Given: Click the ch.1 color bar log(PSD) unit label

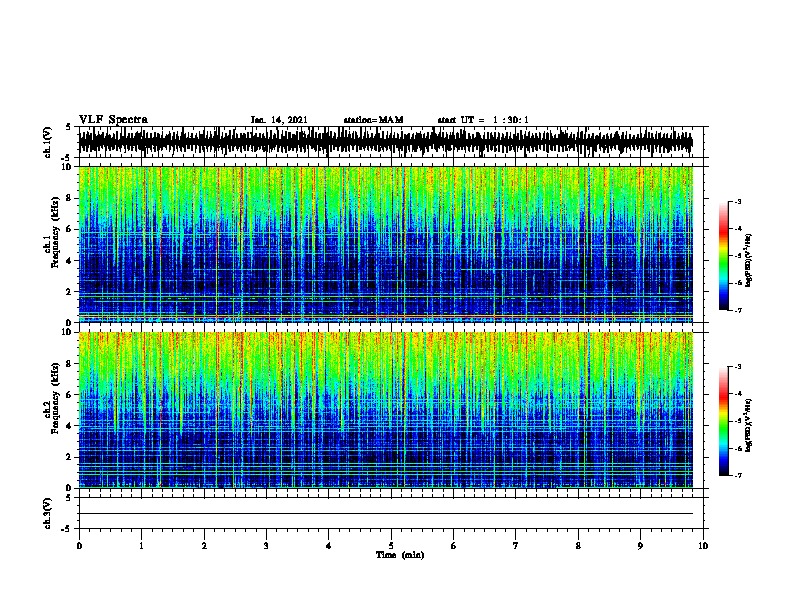Looking at the screenshot, I should (x=749, y=261).
